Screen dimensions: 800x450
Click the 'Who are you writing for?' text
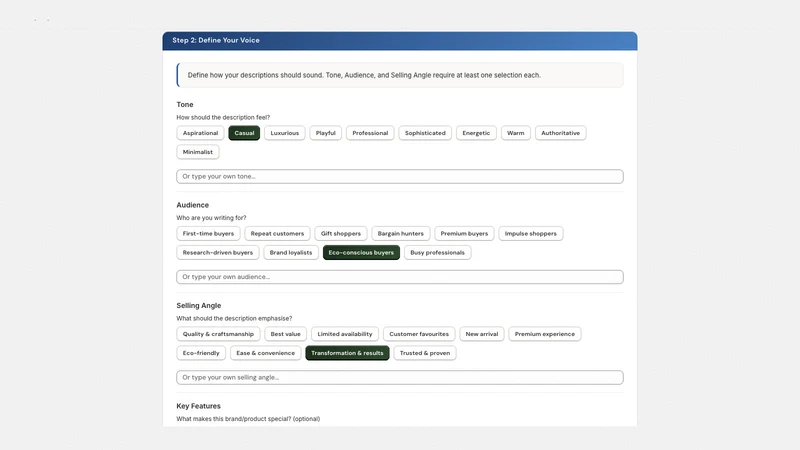pyautogui.click(x=211, y=217)
